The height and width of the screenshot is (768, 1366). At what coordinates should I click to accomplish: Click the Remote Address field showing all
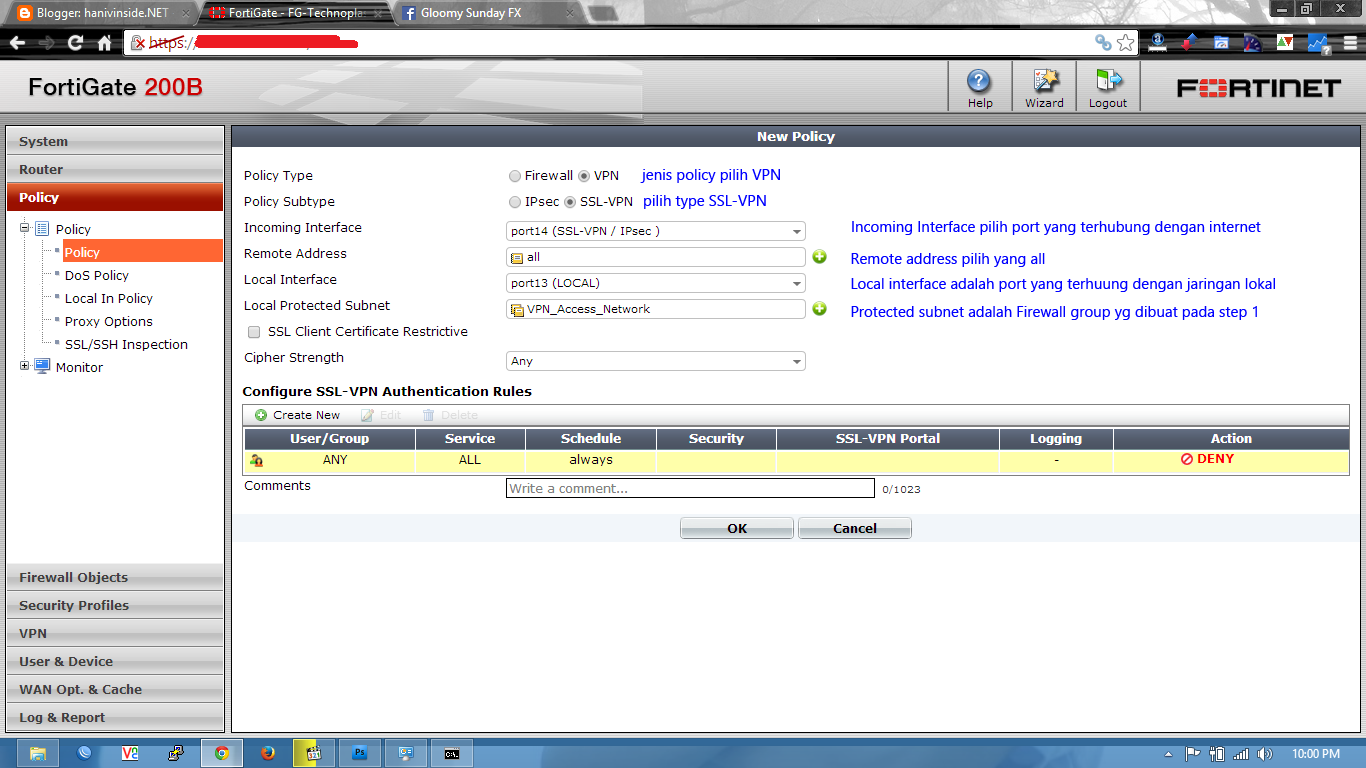point(655,257)
